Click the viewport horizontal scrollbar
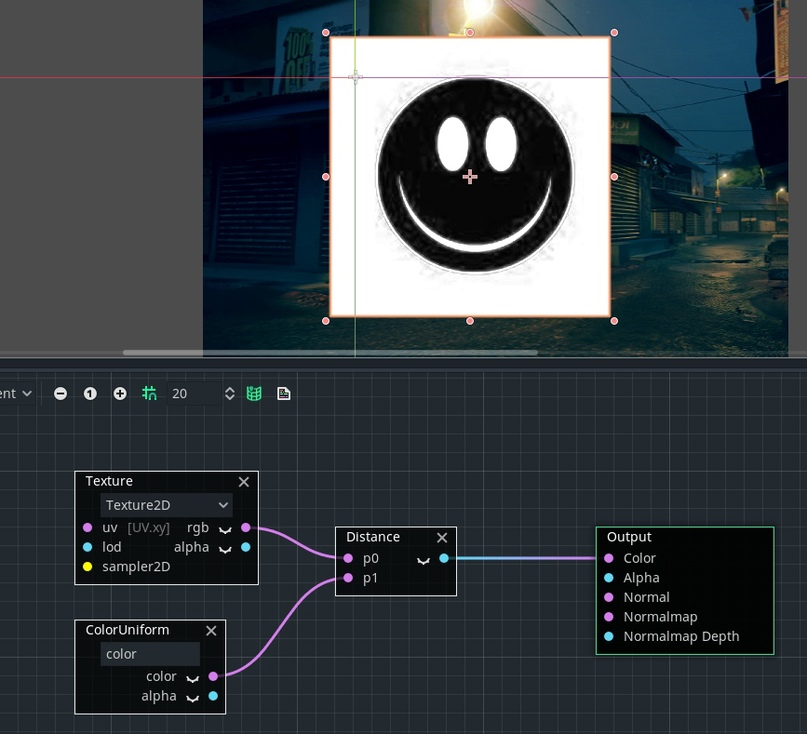This screenshot has height=734, width=807. [330, 352]
